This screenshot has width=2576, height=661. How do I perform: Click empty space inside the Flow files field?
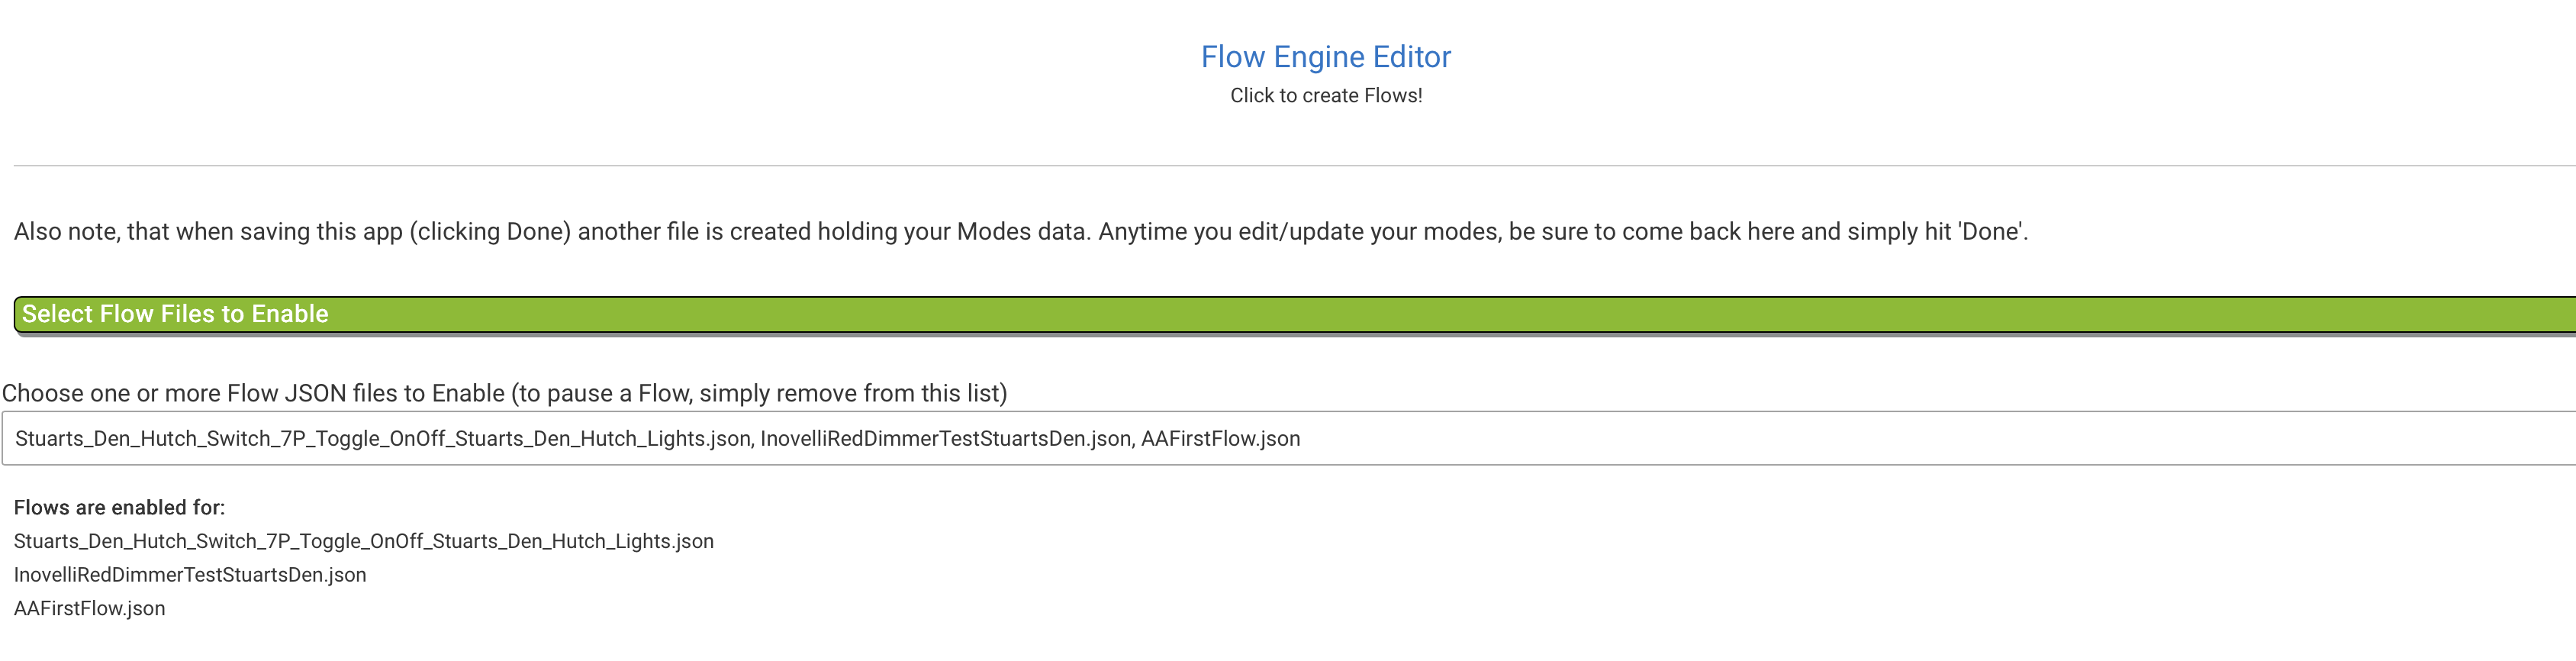(x=1900, y=439)
